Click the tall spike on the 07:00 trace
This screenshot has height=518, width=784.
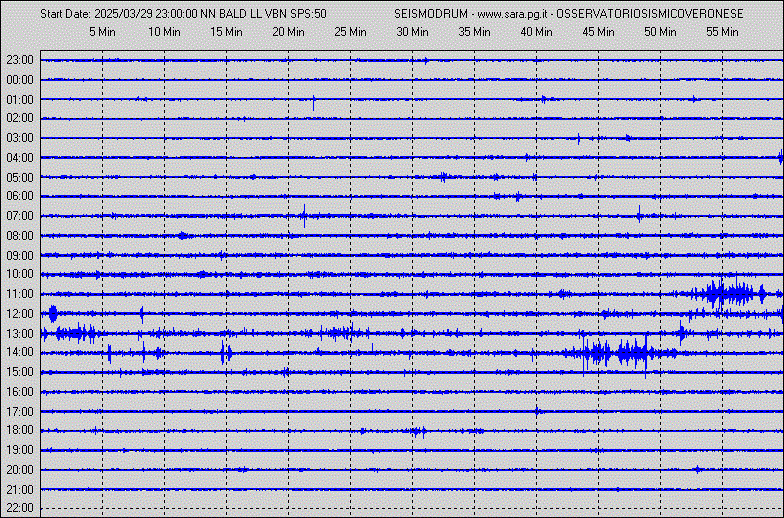[304, 216]
